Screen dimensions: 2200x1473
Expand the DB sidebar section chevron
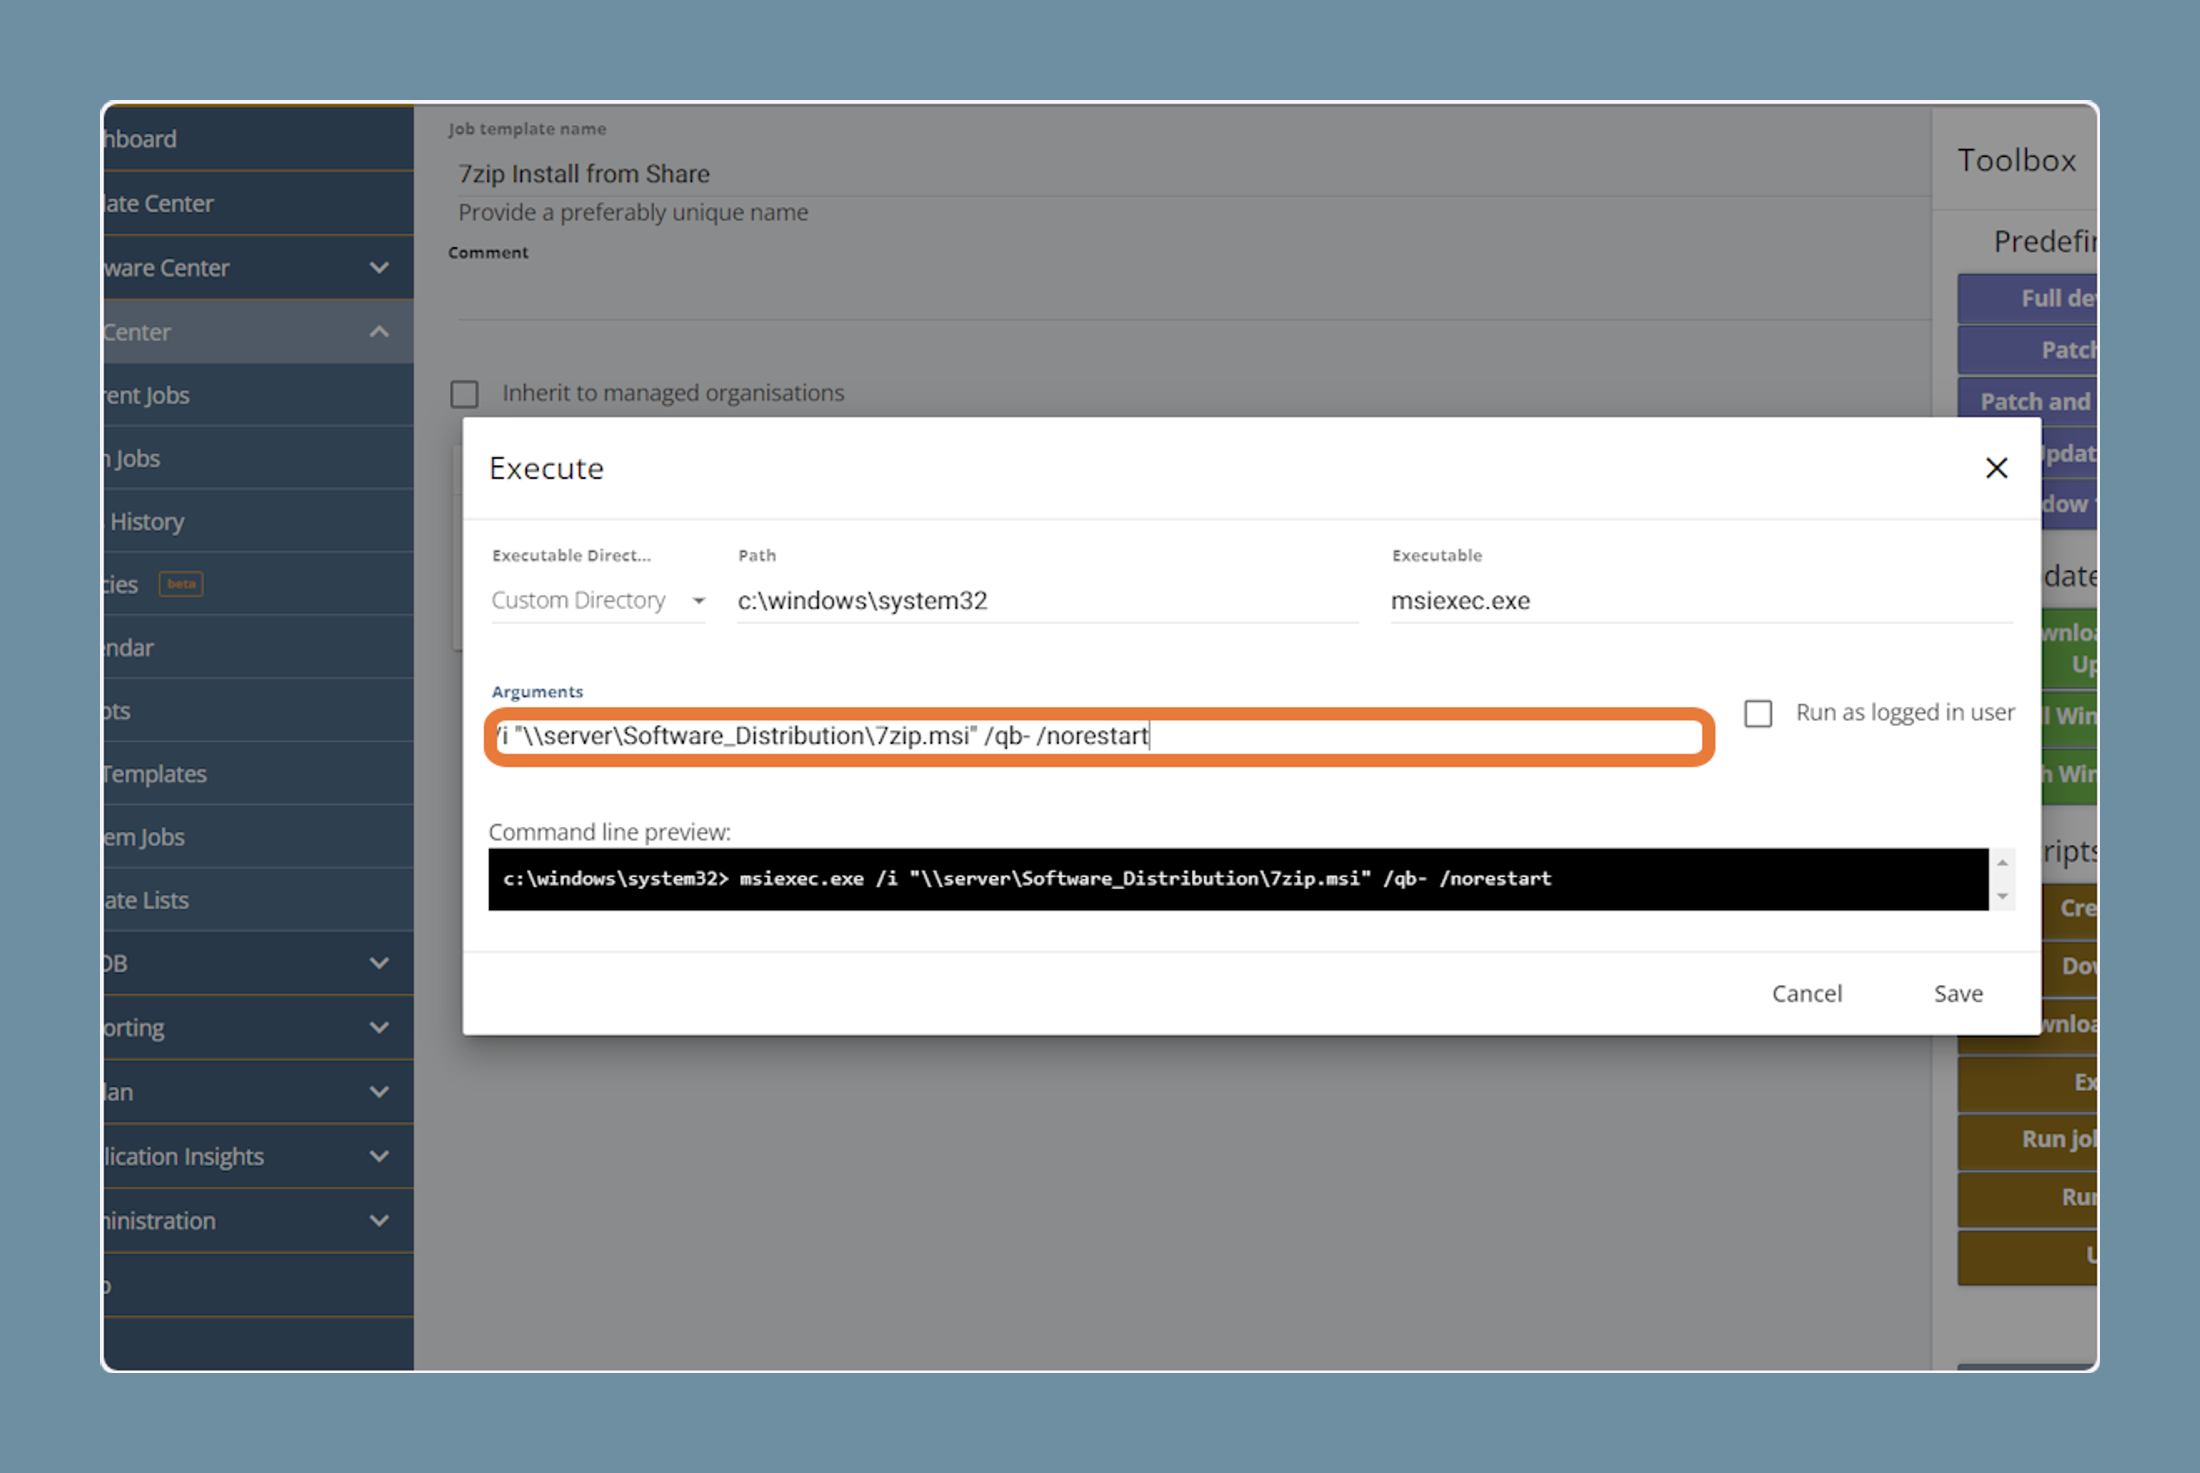pyautogui.click(x=379, y=963)
